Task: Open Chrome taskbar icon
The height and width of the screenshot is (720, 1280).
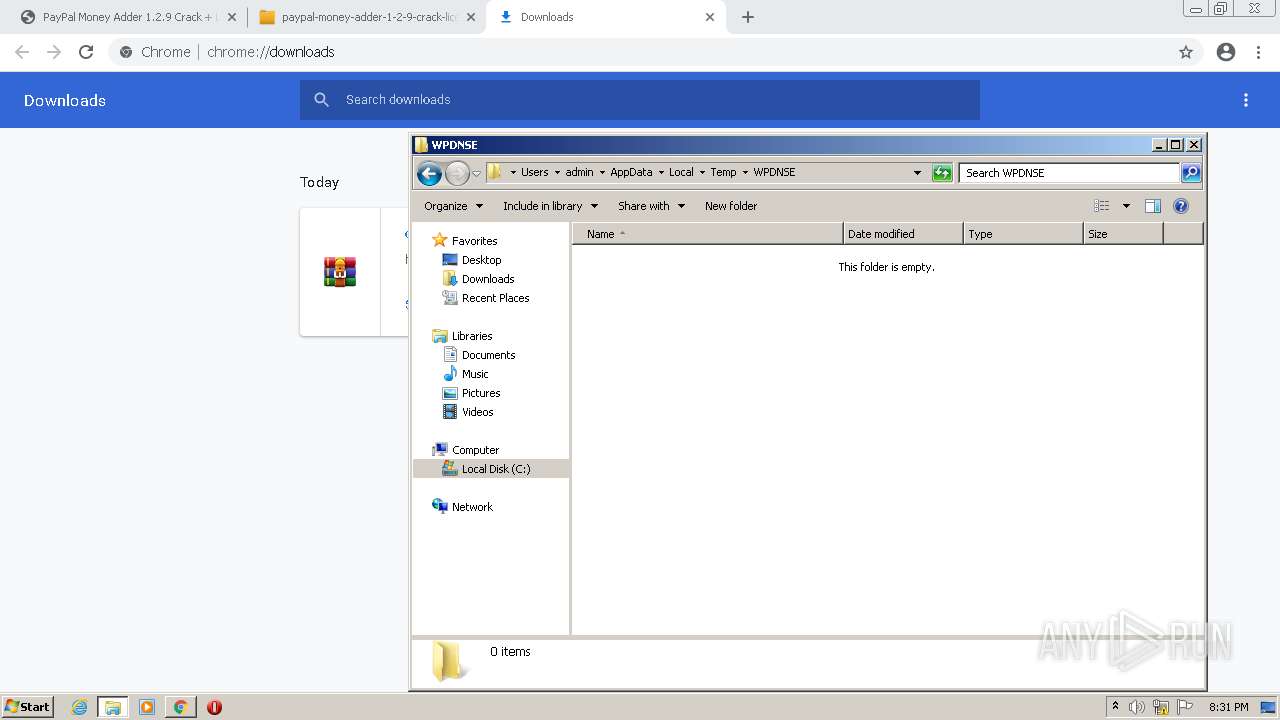Action: (180, 707)
